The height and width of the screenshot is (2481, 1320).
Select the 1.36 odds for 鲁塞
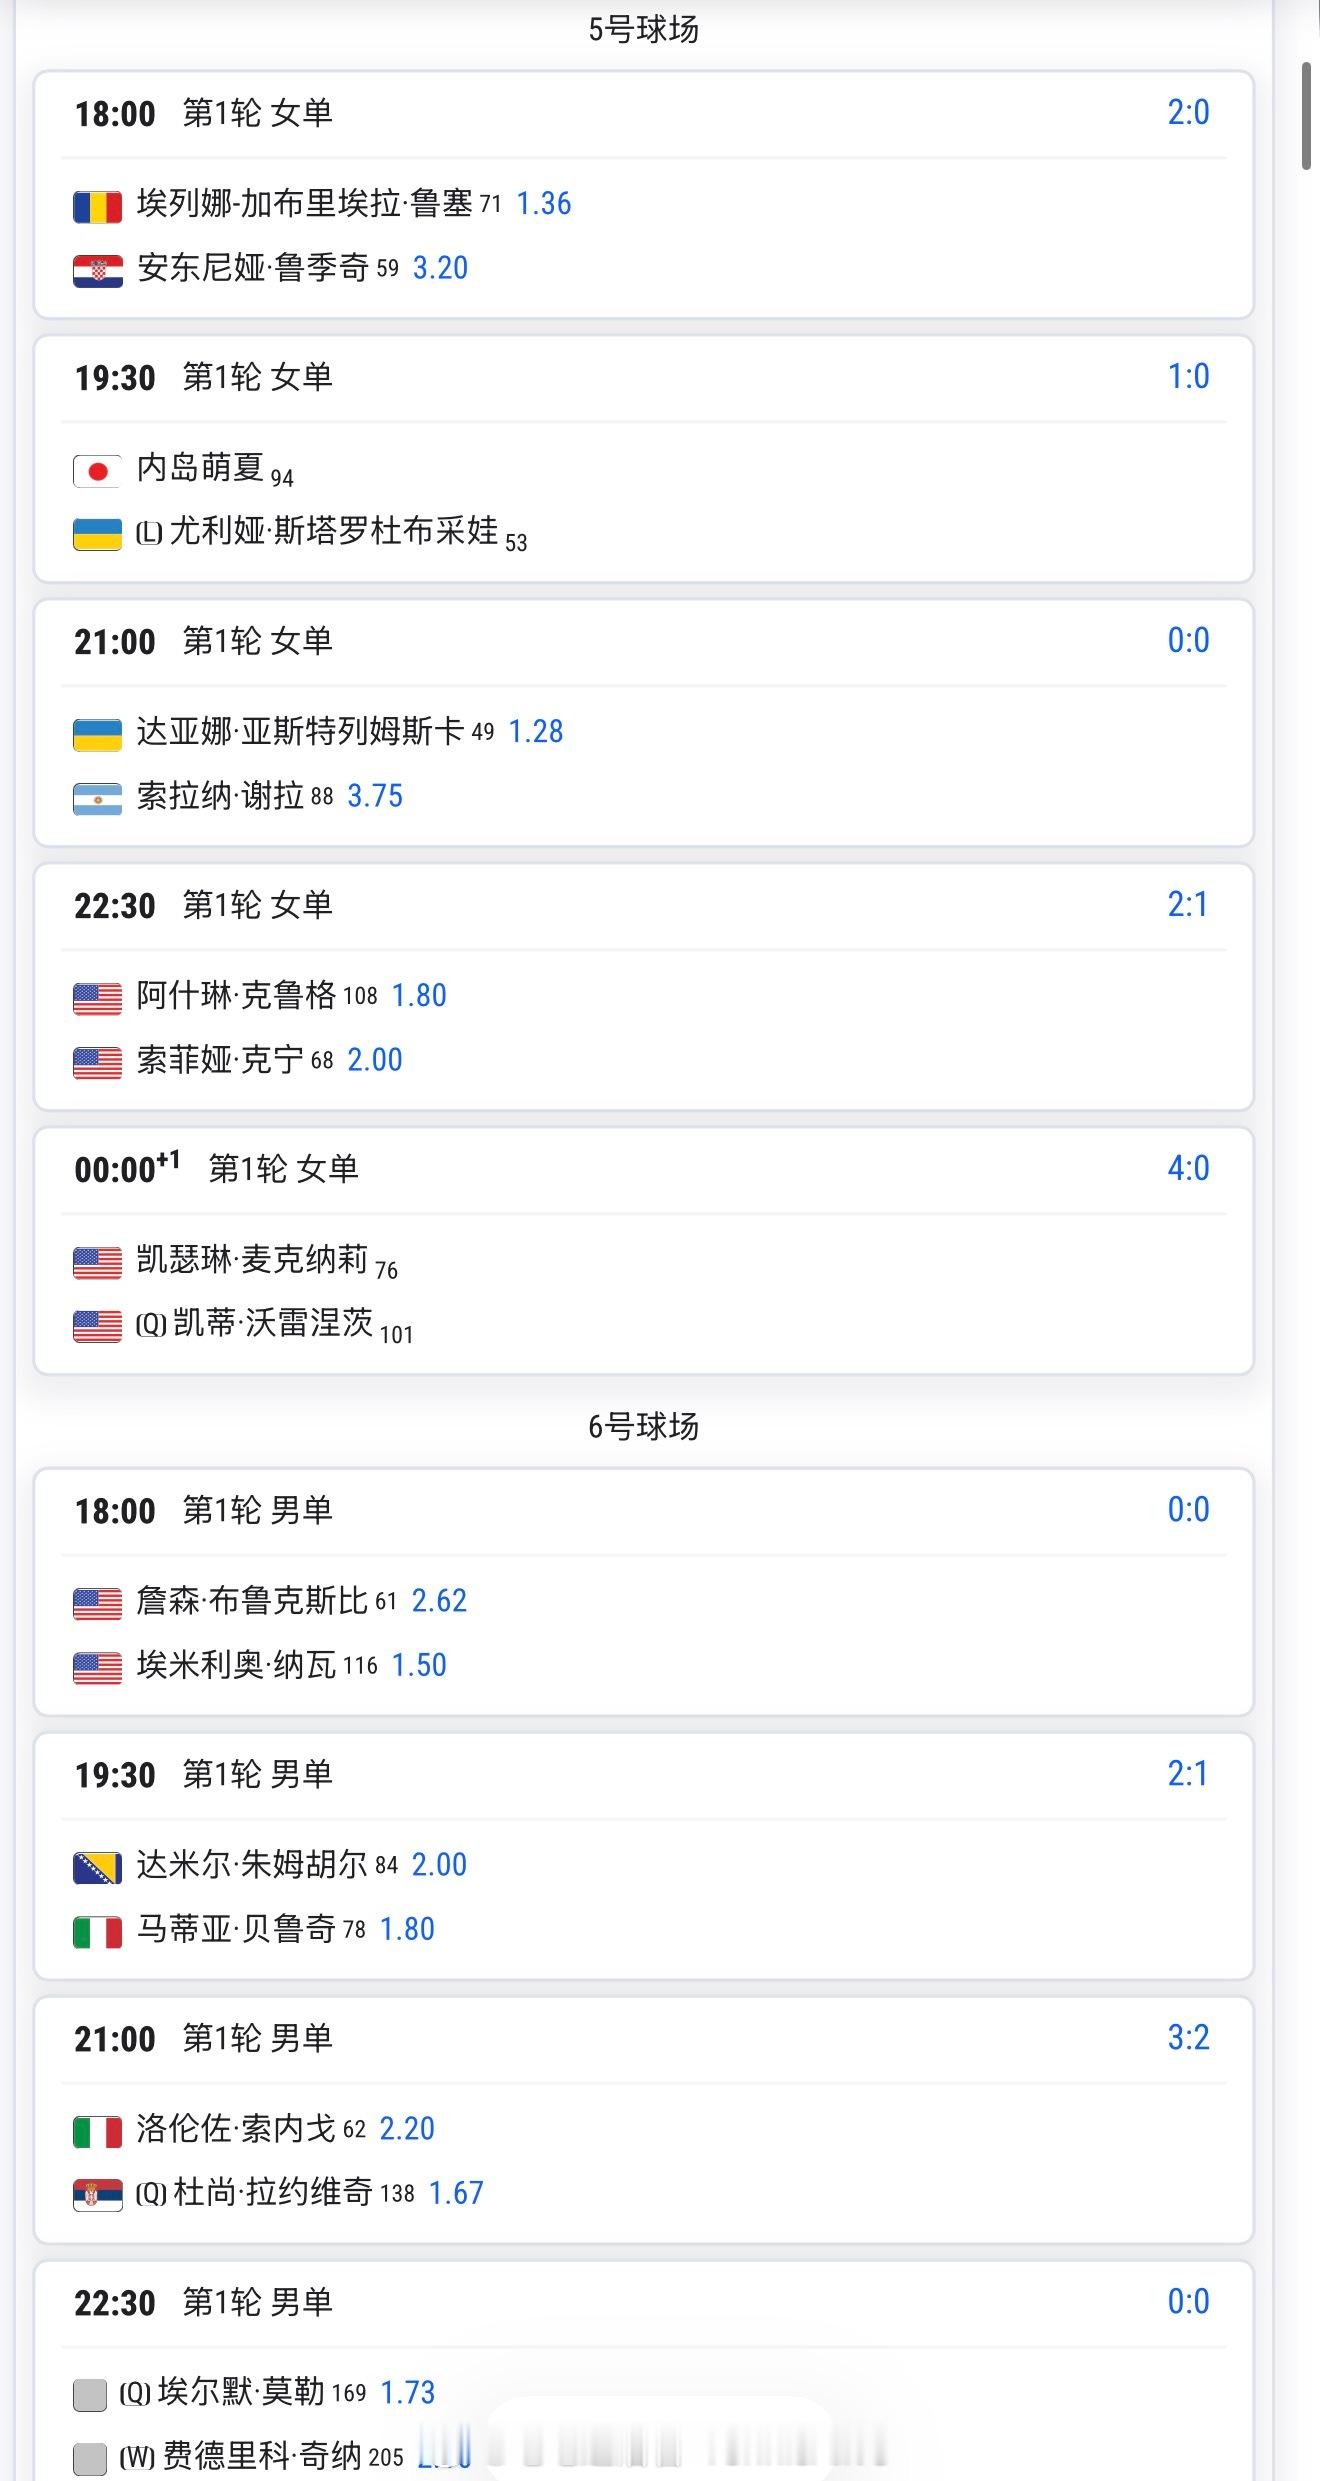point(543,204)
